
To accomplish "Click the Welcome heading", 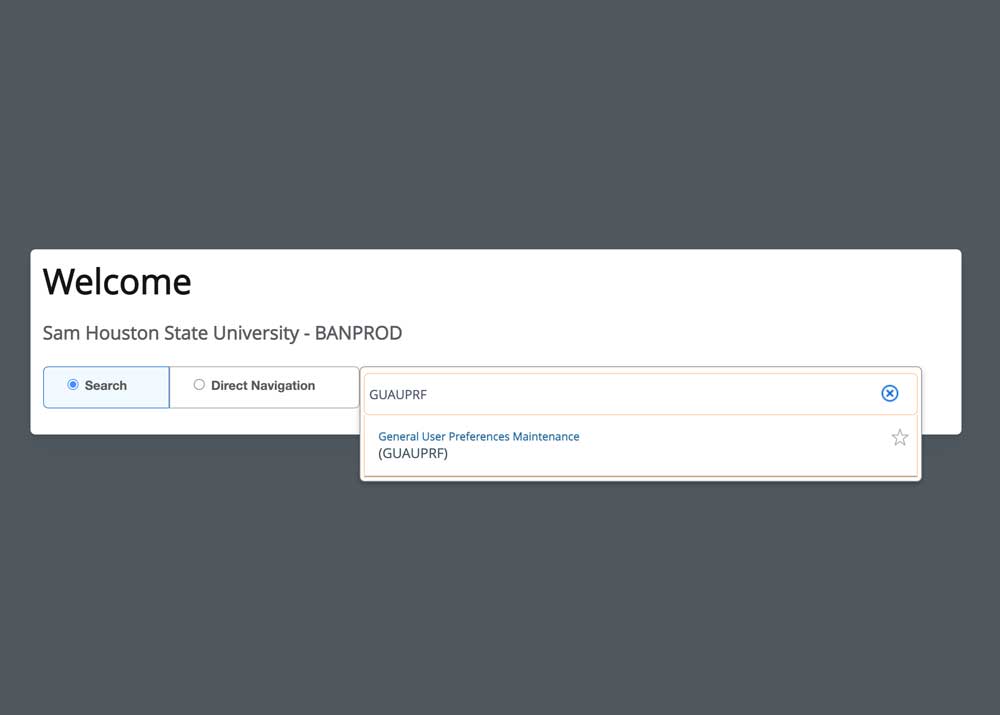I will tap(117, 282).
